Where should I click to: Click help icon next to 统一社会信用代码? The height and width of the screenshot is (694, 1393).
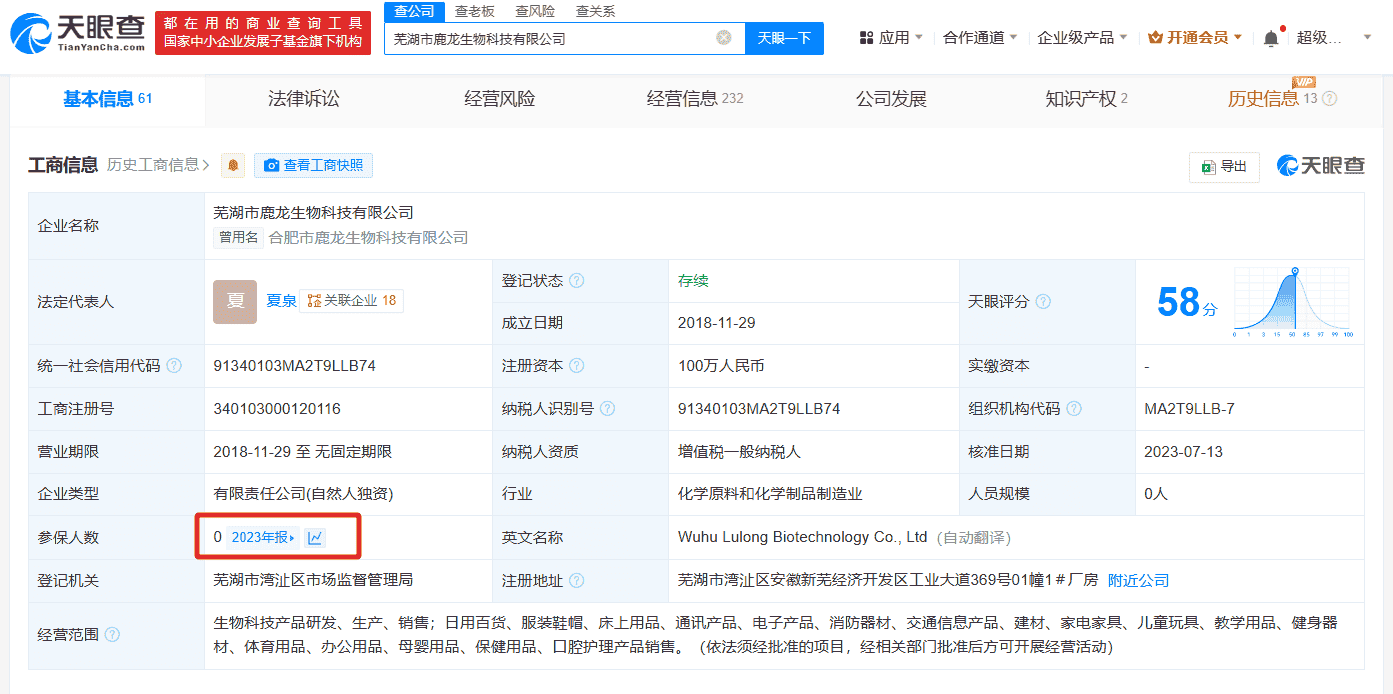175,366
